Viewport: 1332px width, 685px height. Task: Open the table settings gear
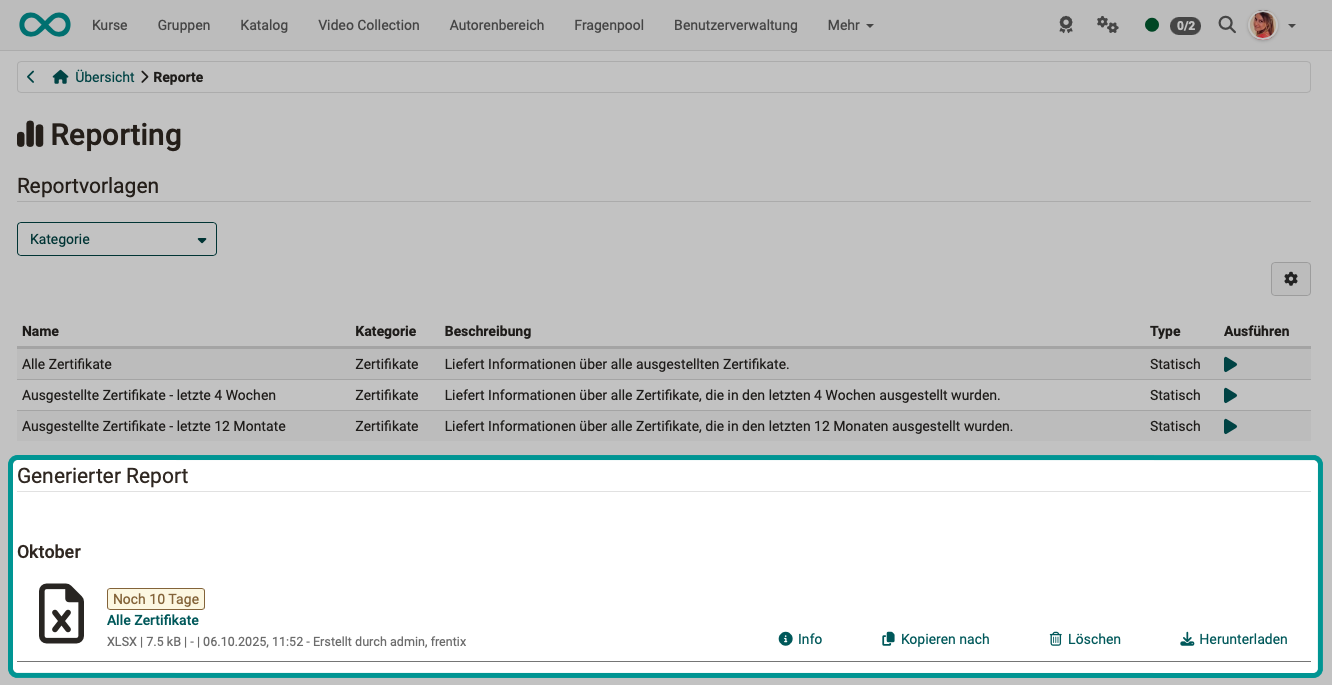click(1291, 279)
